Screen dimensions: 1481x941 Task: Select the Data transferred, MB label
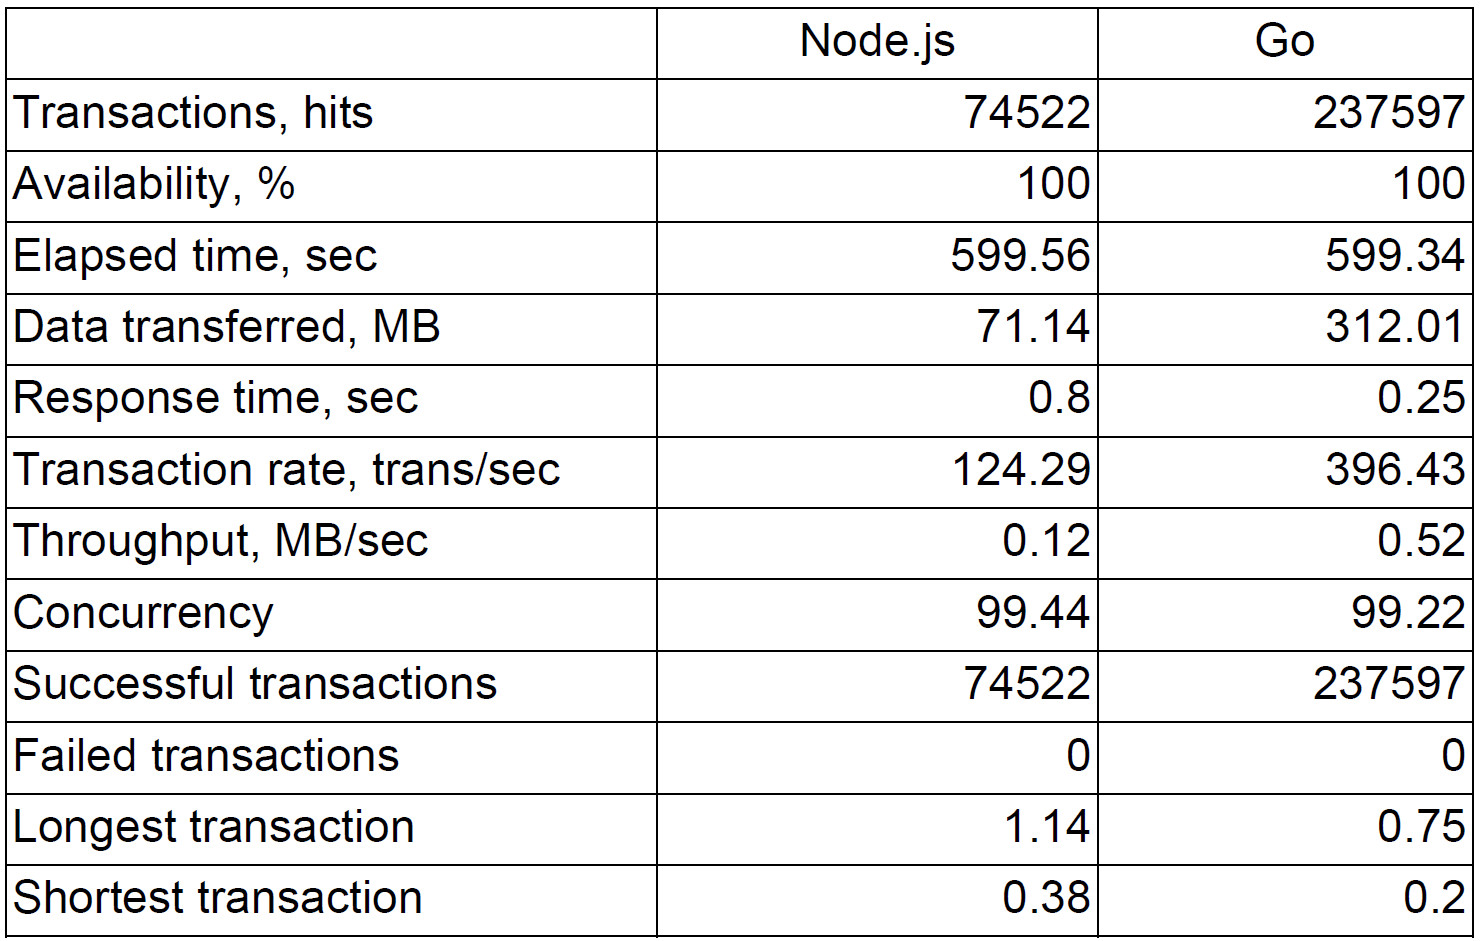tap(227, 328)
